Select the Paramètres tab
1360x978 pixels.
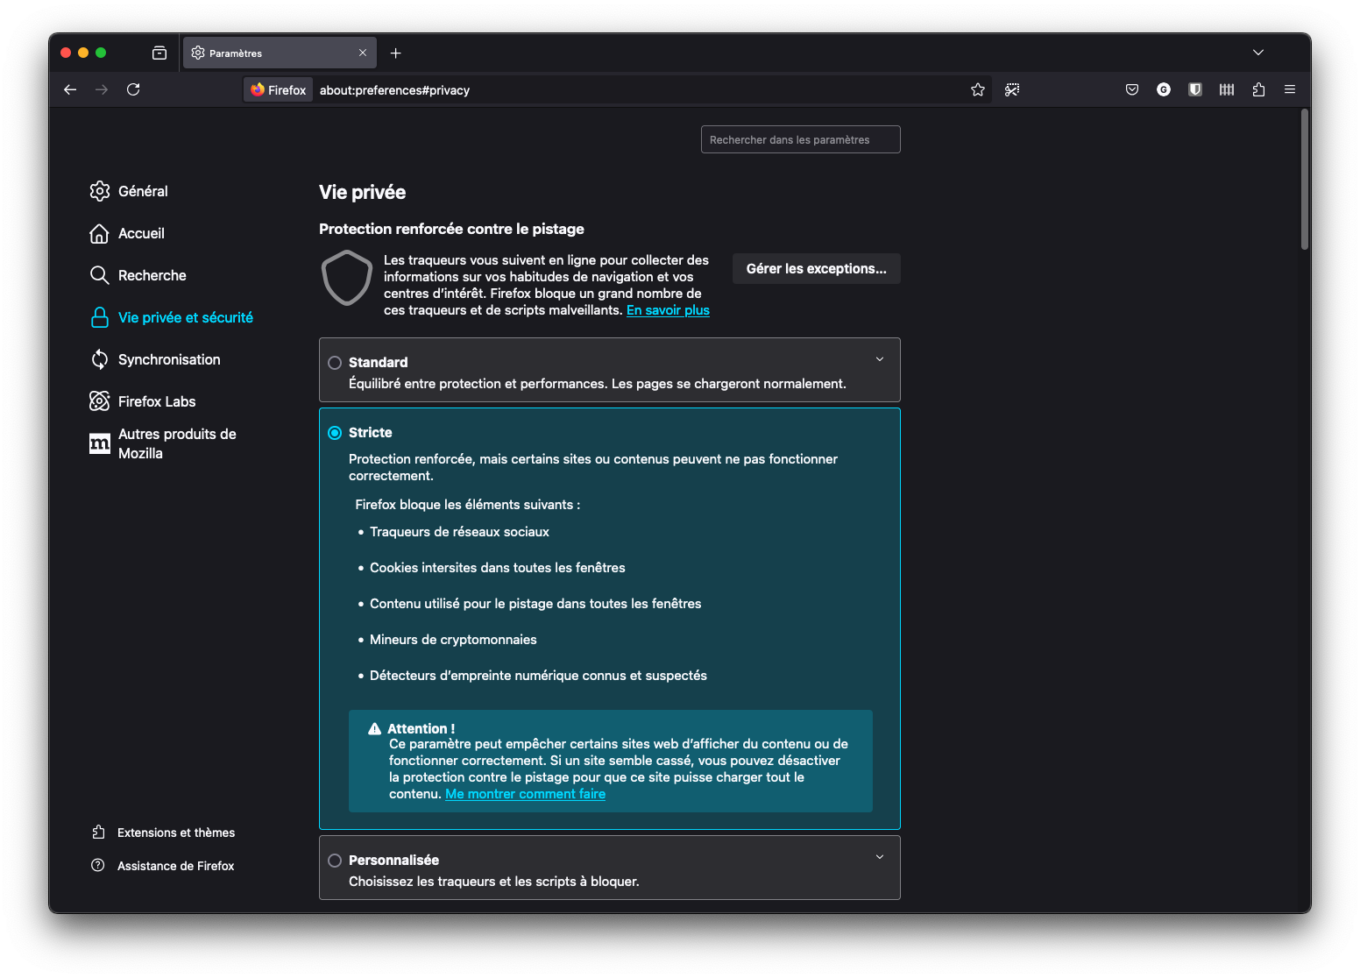(280, 53)
